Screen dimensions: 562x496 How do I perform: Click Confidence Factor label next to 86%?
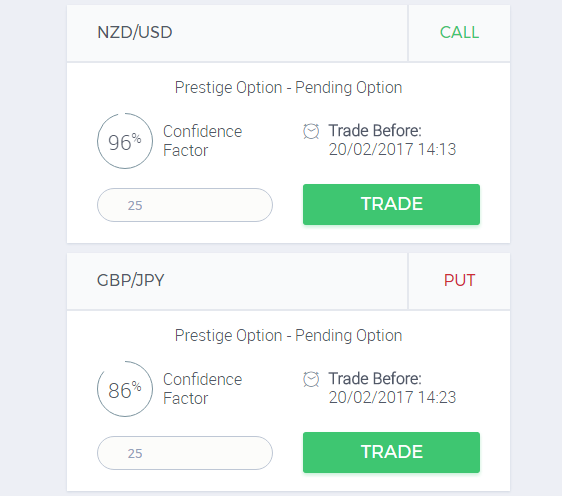203,389
